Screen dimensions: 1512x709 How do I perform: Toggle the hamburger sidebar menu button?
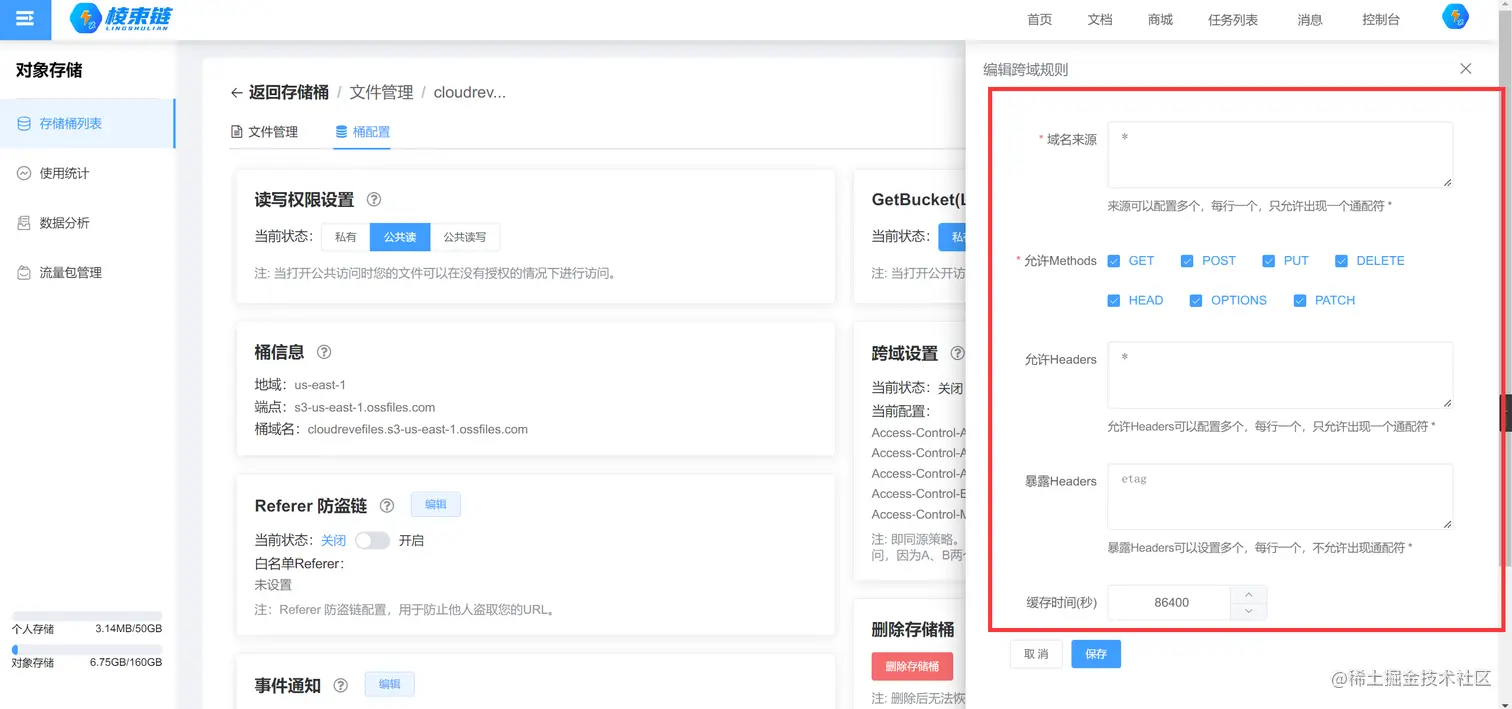click(25, 19)
